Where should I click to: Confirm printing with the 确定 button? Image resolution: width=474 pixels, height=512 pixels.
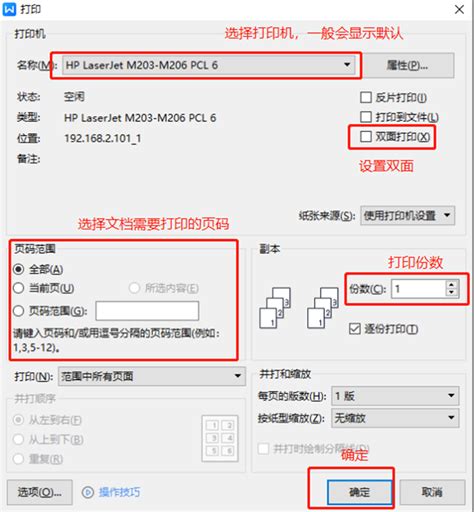[360, 492]
